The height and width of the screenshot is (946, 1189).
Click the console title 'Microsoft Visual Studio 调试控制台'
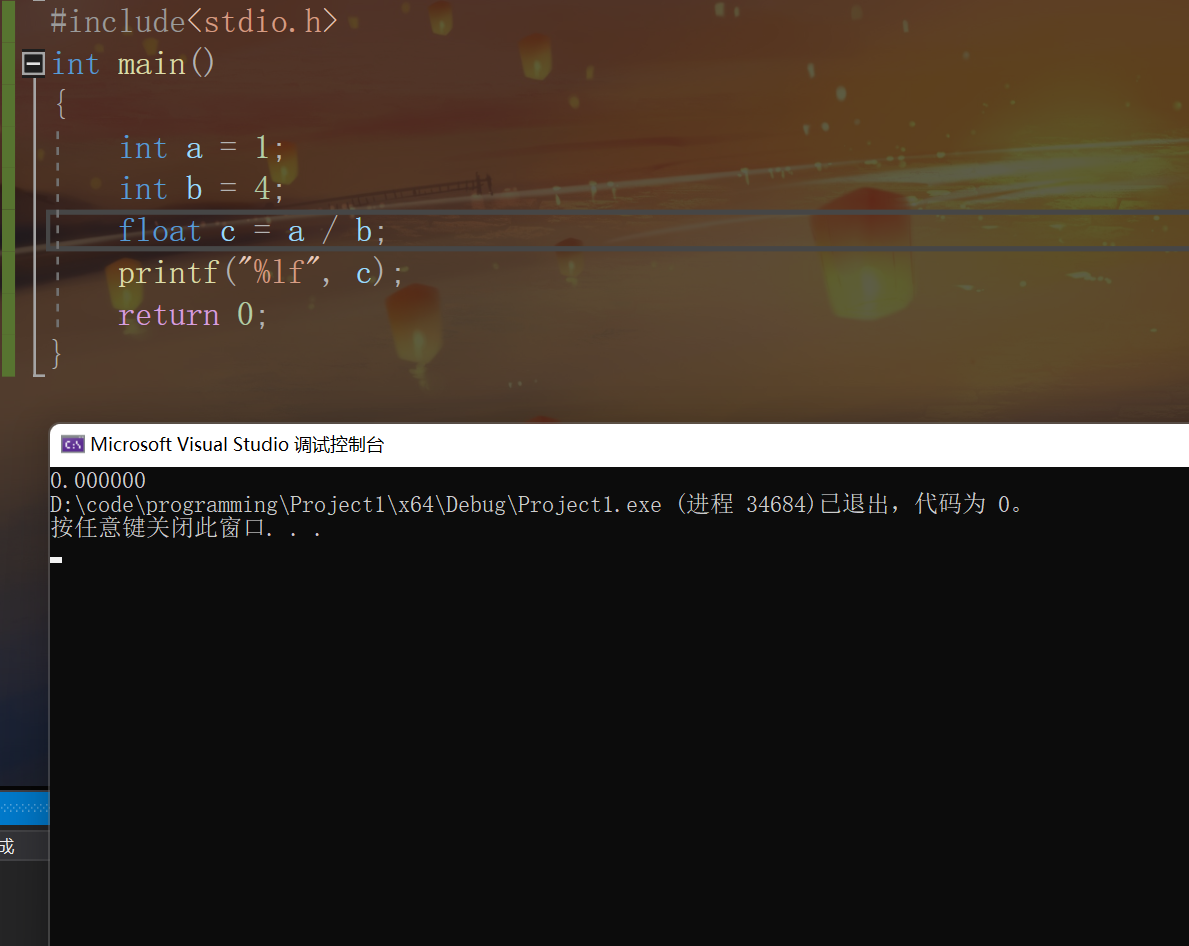(237, 445)
